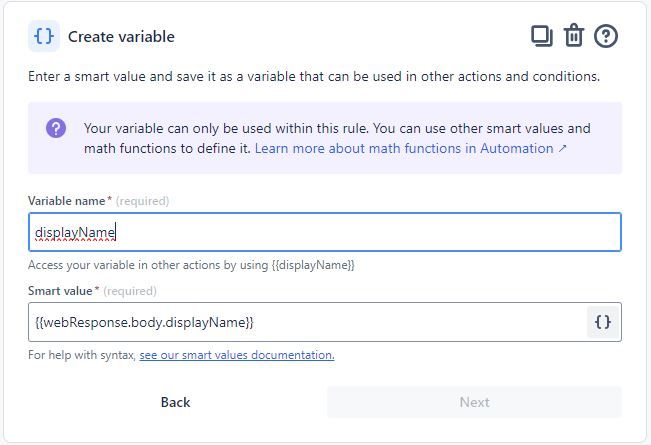Click the purple info question mark icon
The height and width of the screenshot is (445, 651).
pos(57,129)
